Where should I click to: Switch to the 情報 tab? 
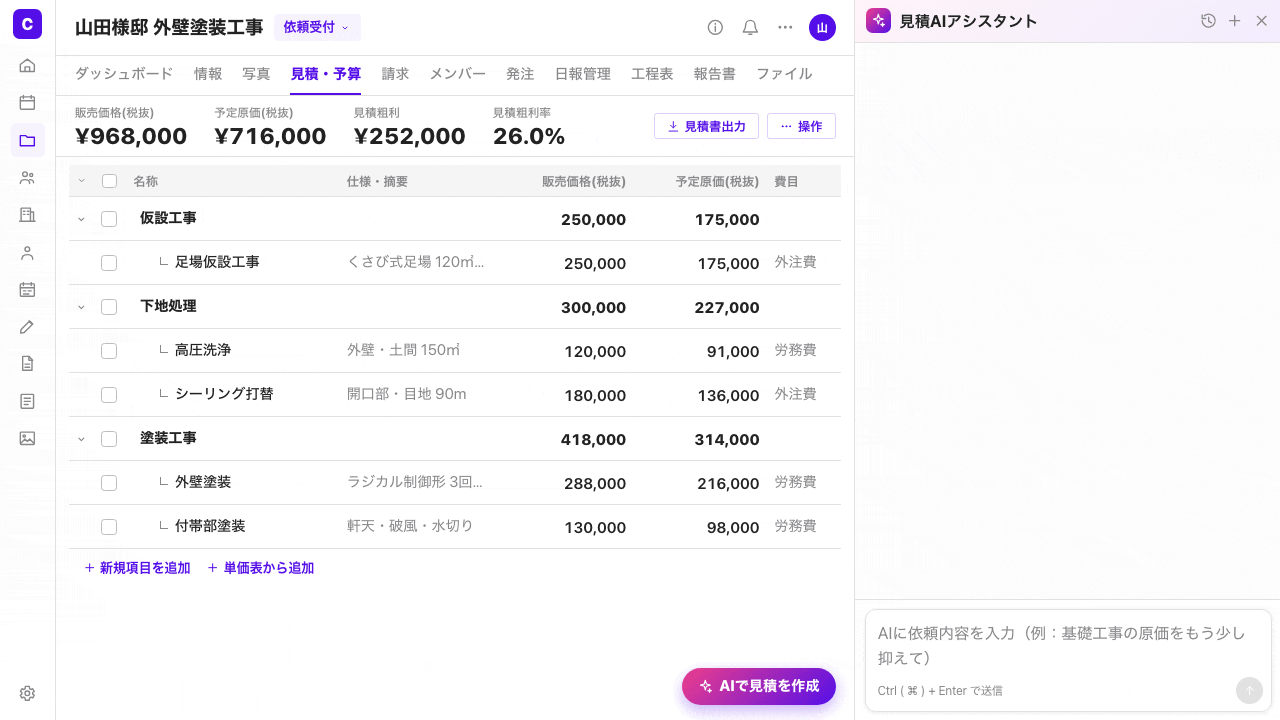(x=208, y=74)
